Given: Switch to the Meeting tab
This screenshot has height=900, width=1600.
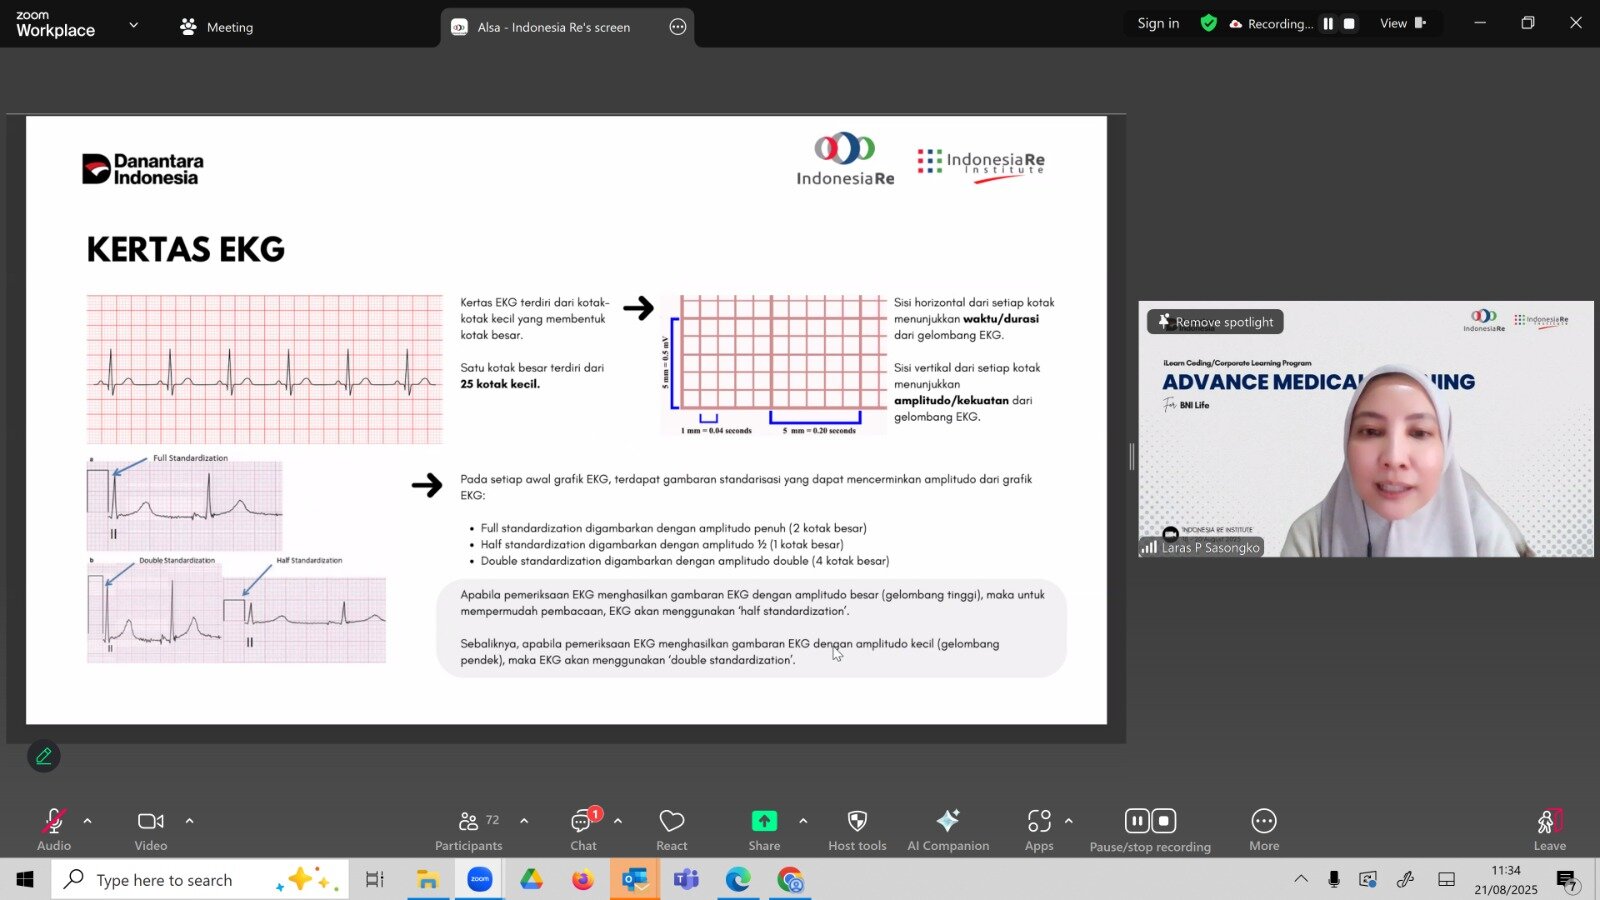Looking at the screenshot, I should coord(216,27).
